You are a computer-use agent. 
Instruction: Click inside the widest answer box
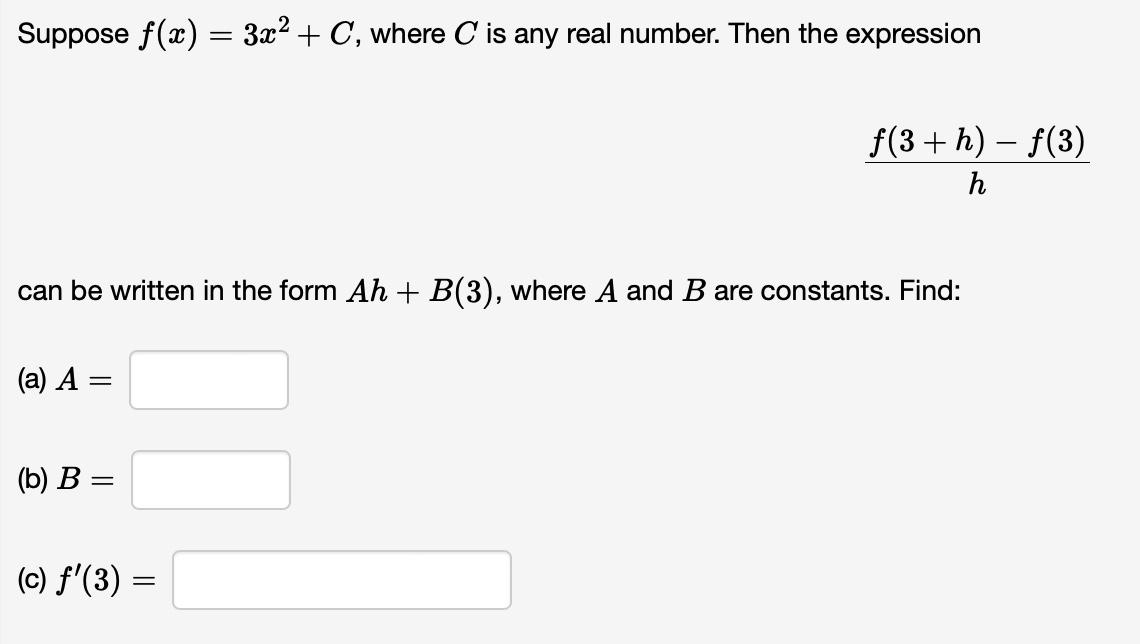(x=340, y=580)
